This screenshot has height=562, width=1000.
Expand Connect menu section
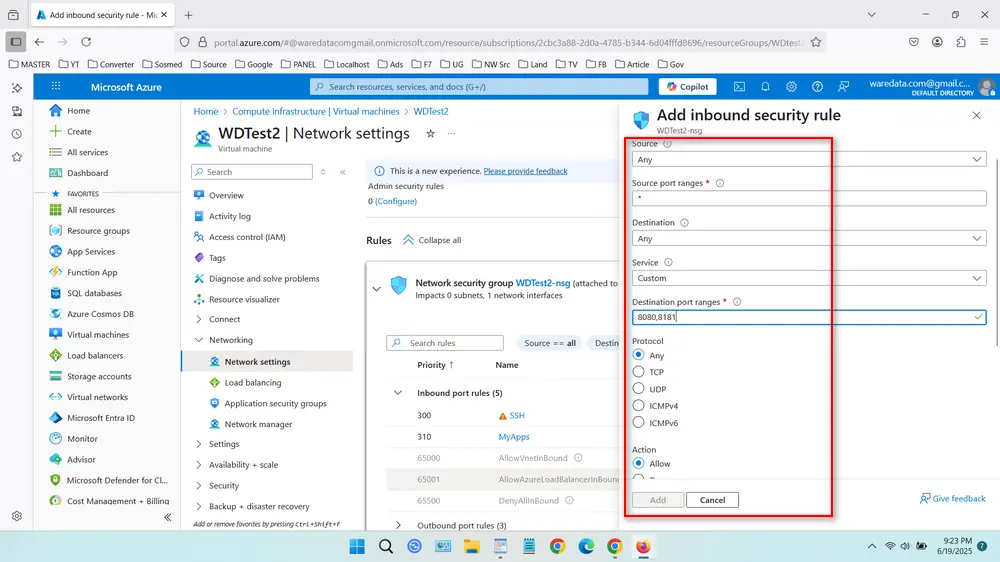[x=198, y=319]
